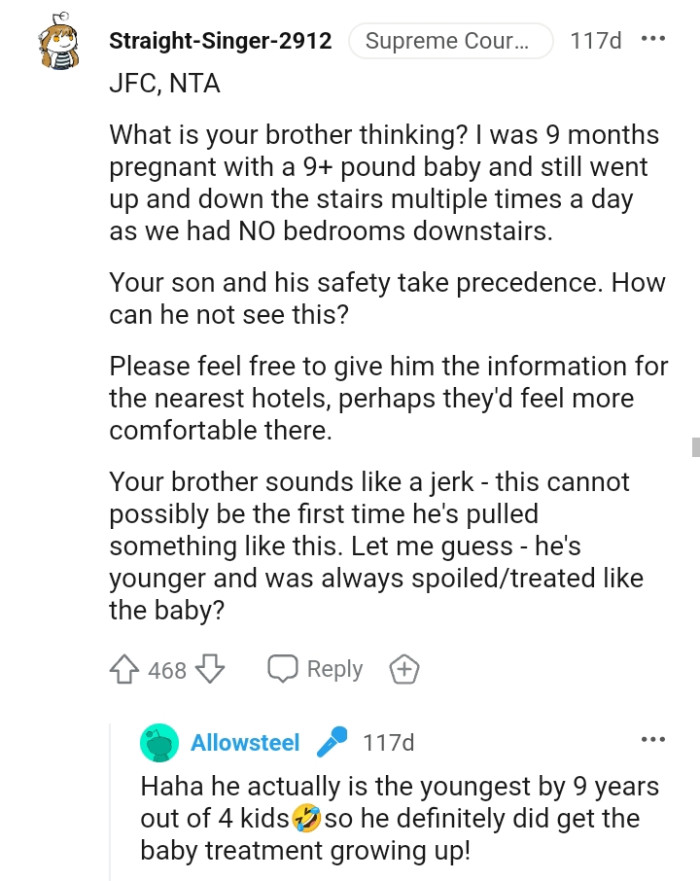Click Straight-Singer-2912's snoo avatar
This screenshot has height=881, width=700.
tap(60, 41)
